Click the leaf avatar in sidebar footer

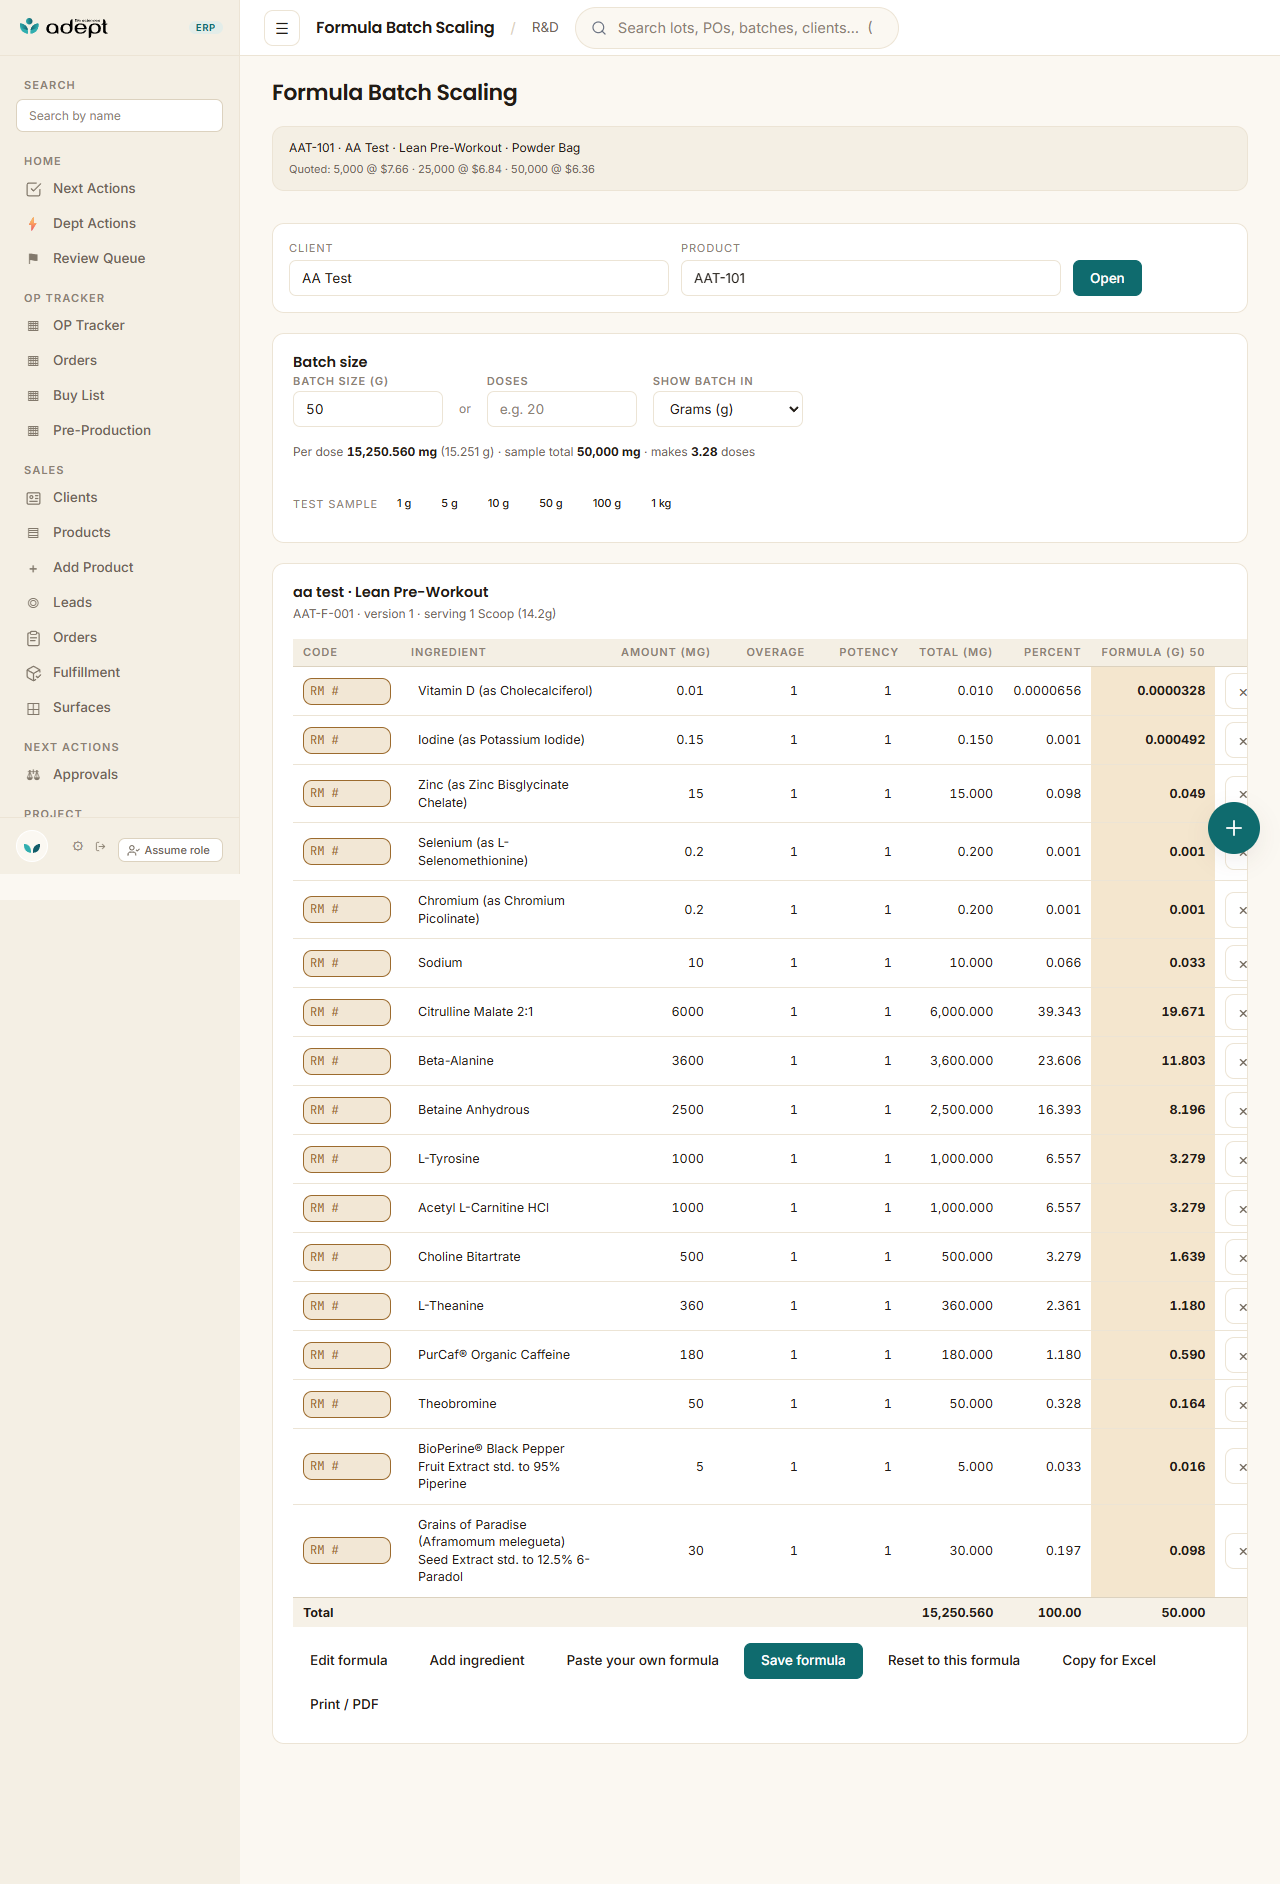[33, 847]
